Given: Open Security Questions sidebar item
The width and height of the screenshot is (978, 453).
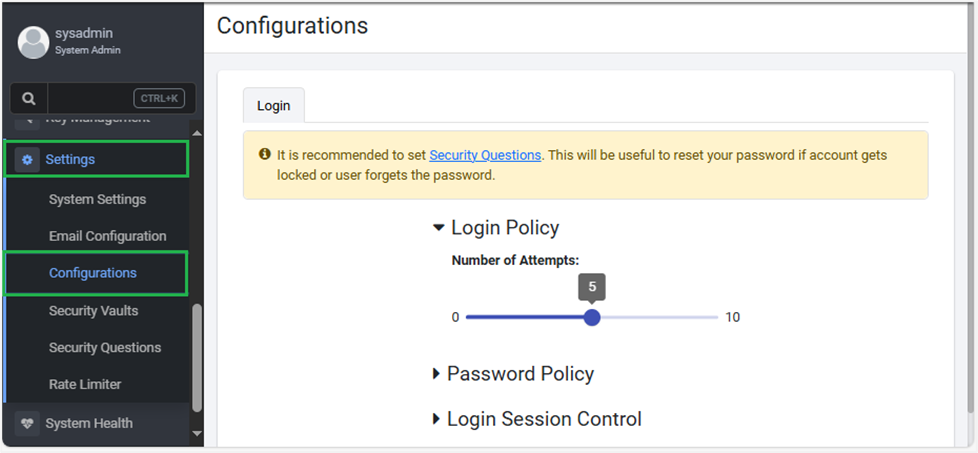Looking at the screenshot, I should pyautogui.click(x=105, y=348).
